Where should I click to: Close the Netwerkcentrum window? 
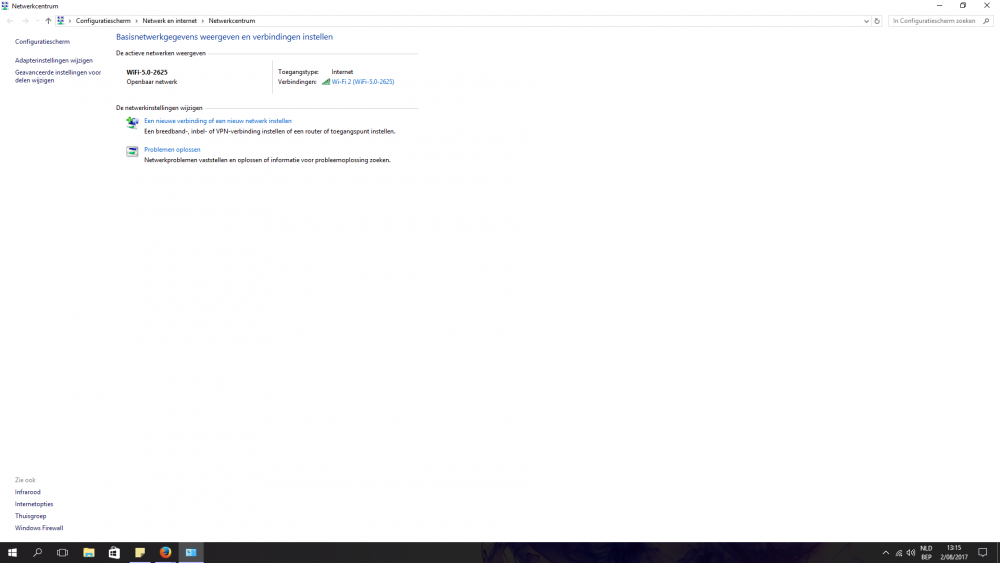pos(987,6)
